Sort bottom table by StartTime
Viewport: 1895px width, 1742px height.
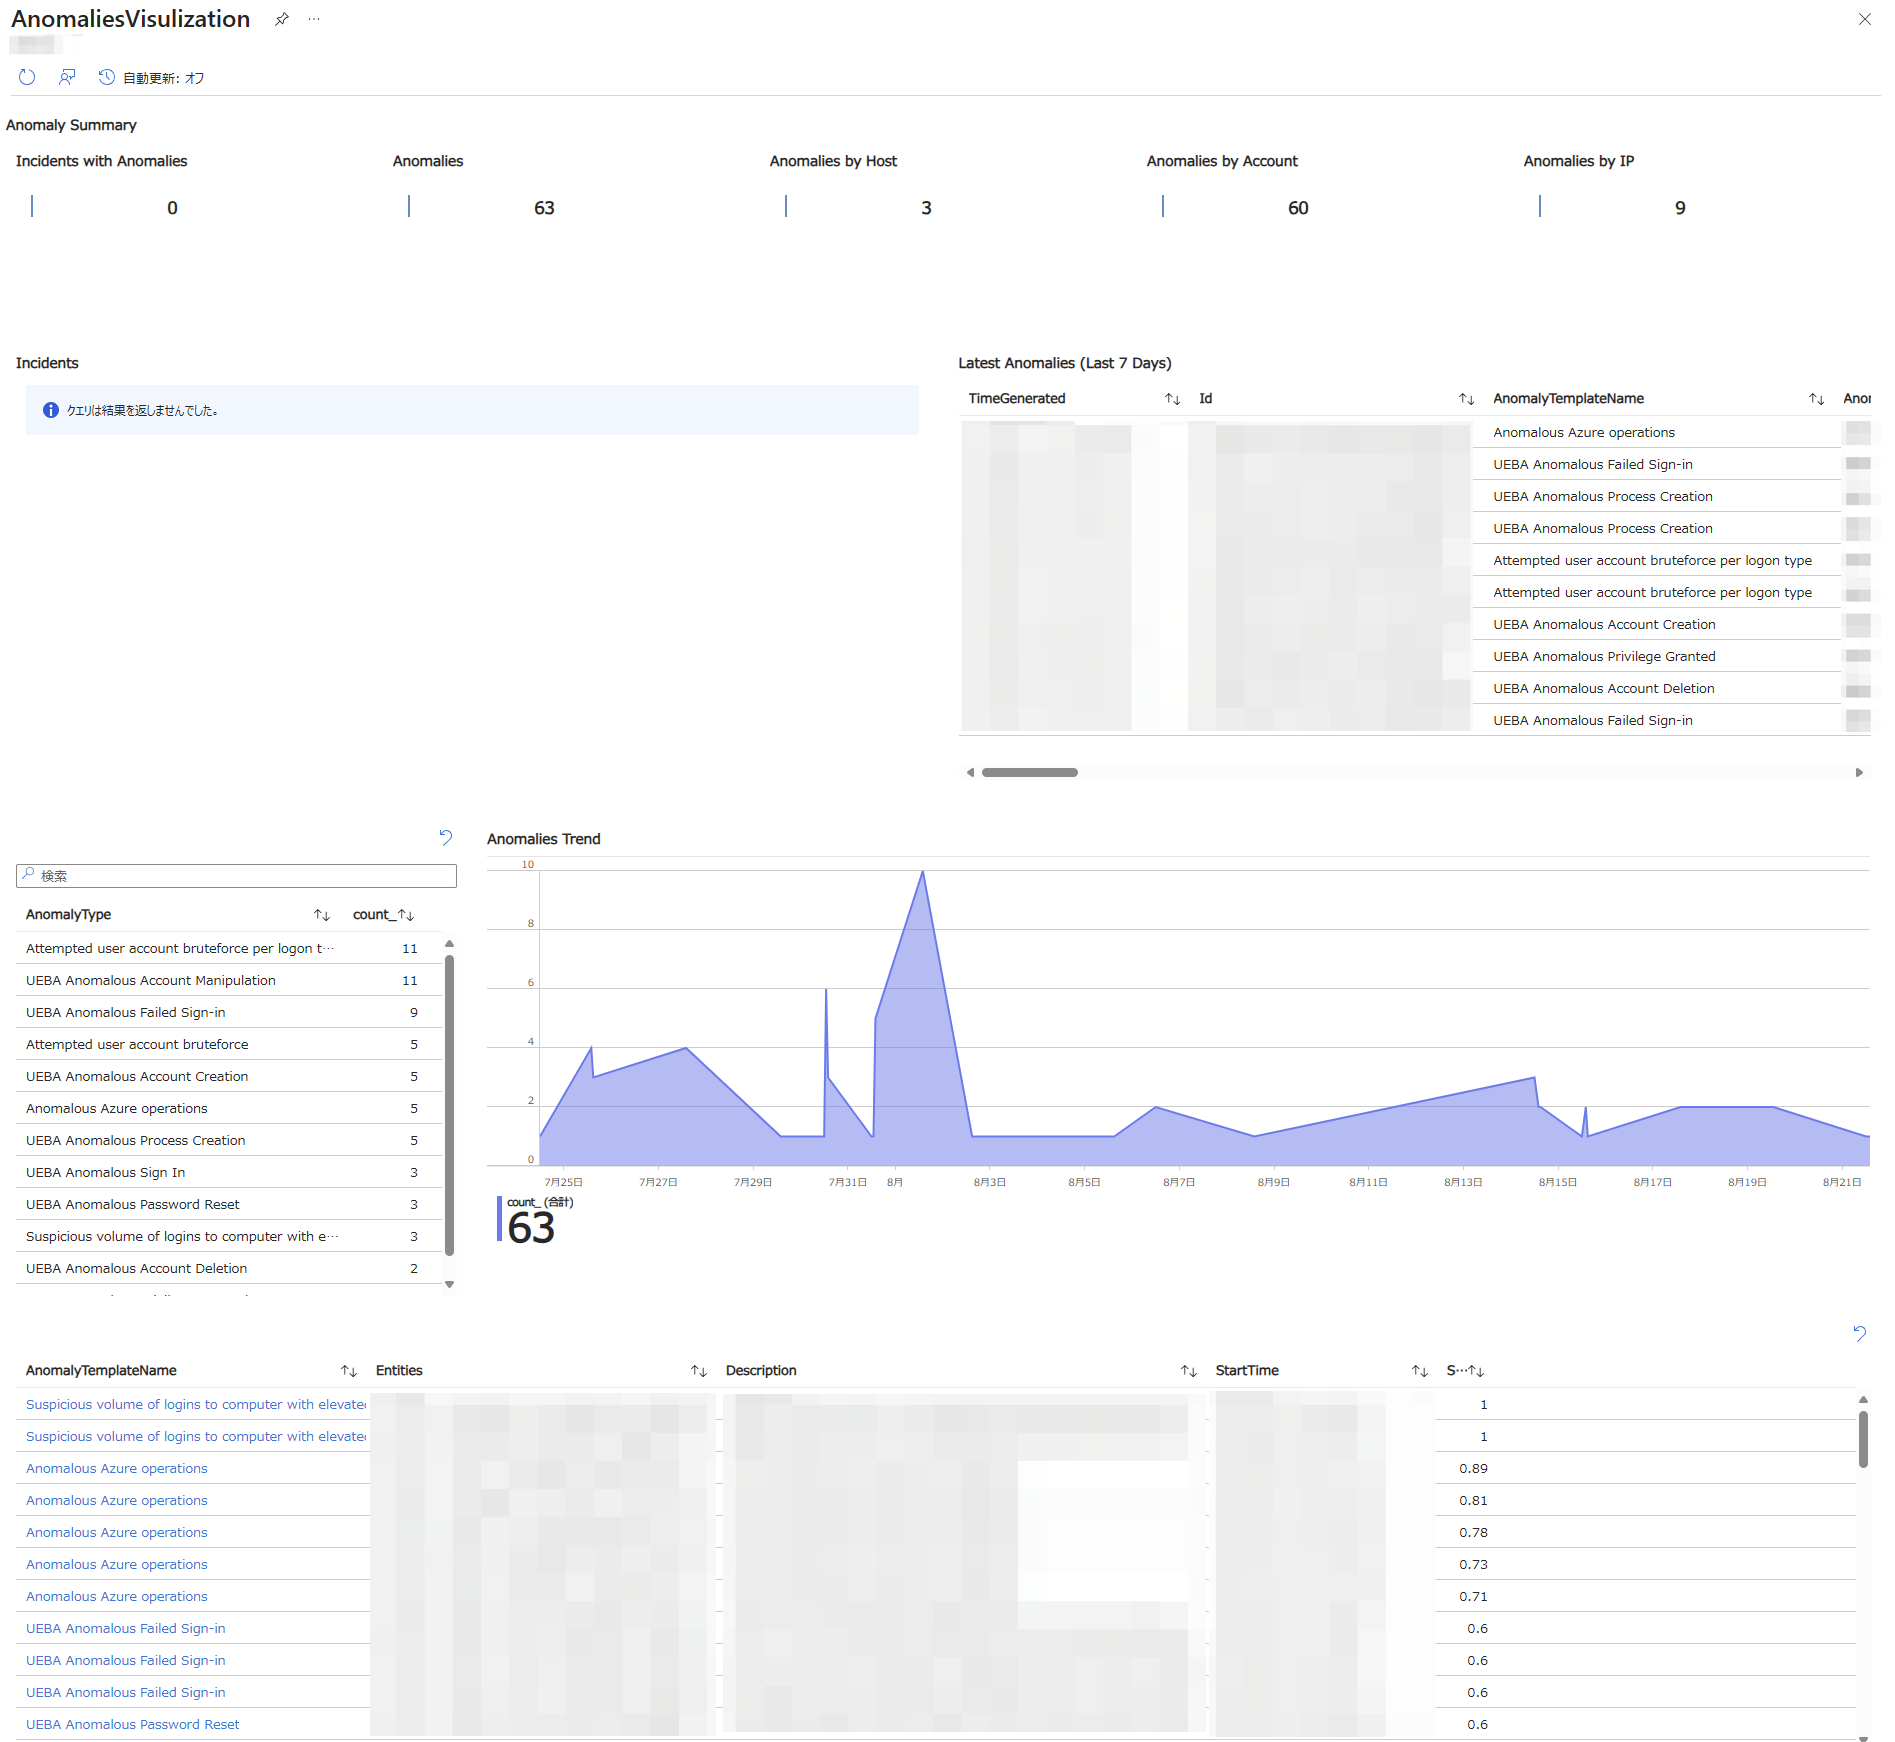(1419, 1371)
